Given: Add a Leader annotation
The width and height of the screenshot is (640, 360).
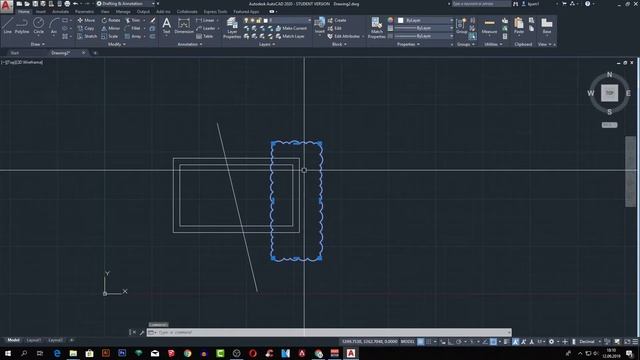Looking at the screenshot, I should (206, 28).
